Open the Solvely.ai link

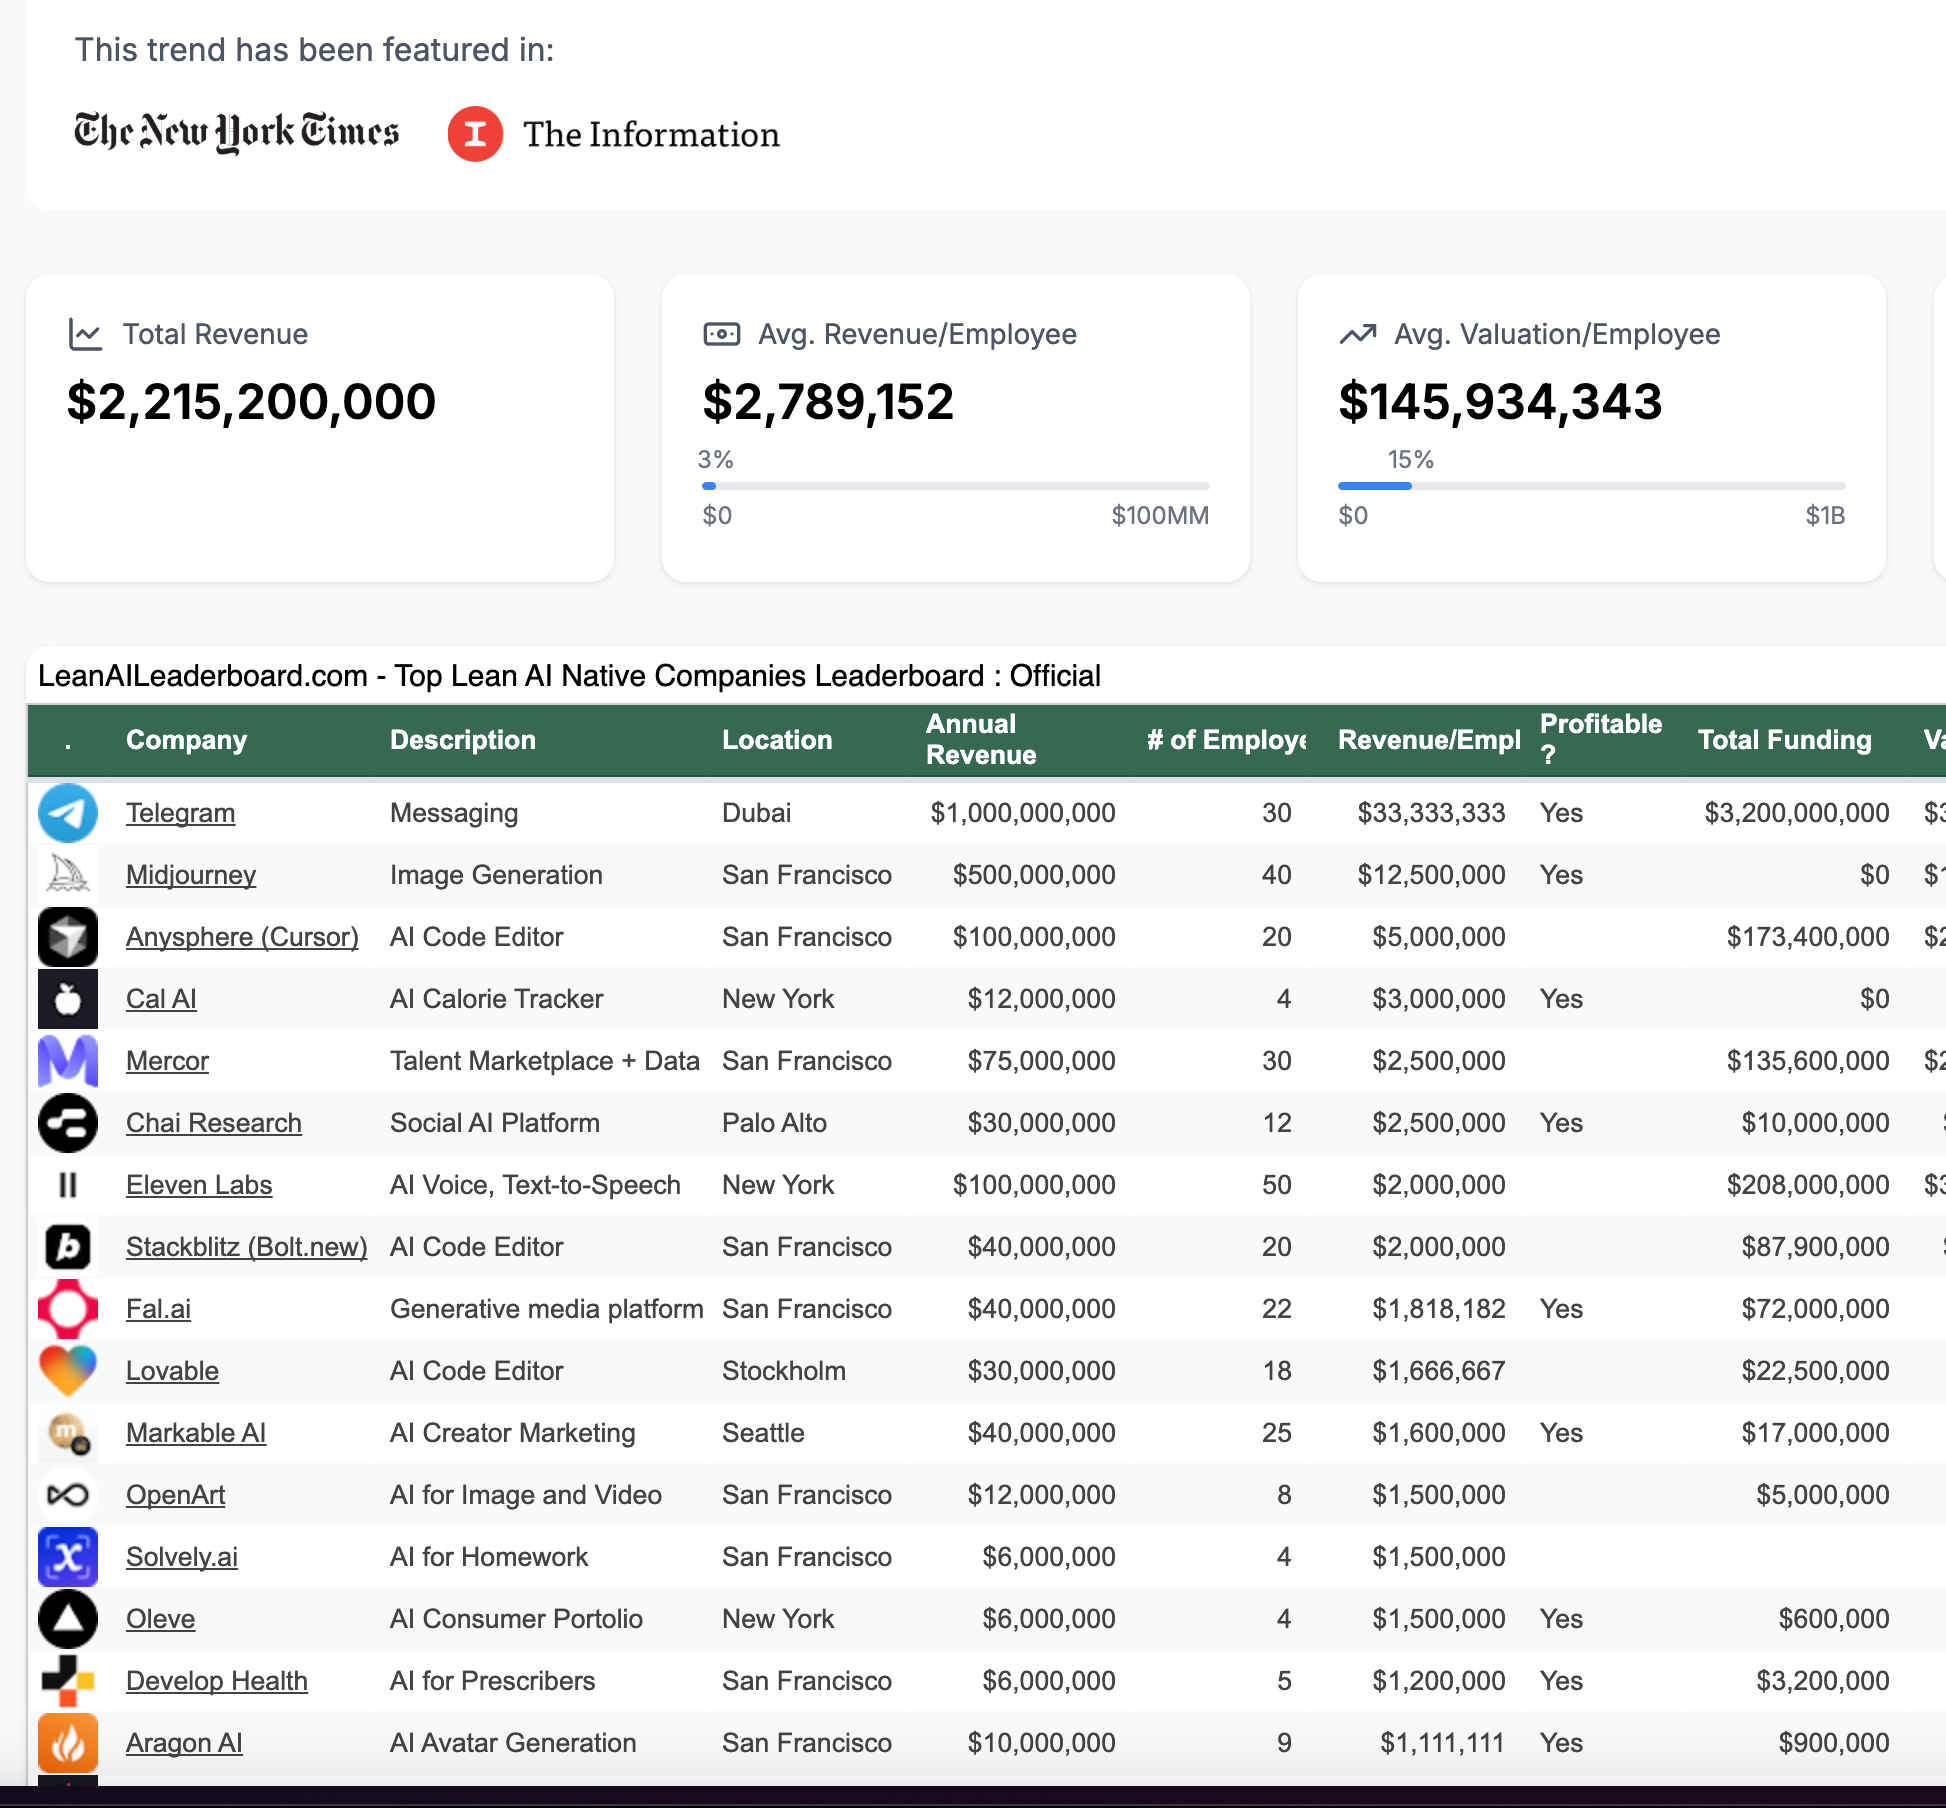pyautogui.click(x=182, y=1557)
